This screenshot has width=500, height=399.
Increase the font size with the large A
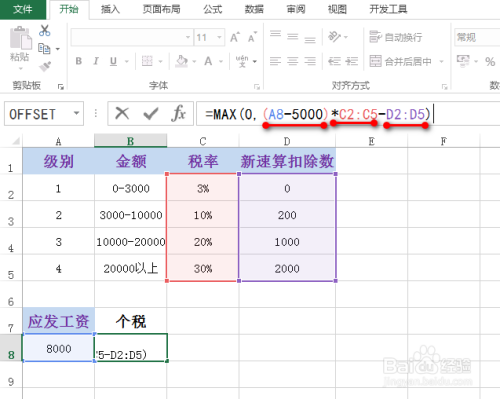[x=235, y=37]
